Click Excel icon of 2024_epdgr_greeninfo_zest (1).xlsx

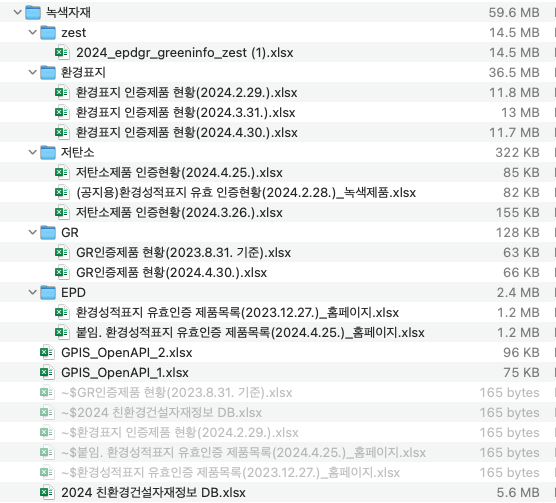click(x=62, y=52)
